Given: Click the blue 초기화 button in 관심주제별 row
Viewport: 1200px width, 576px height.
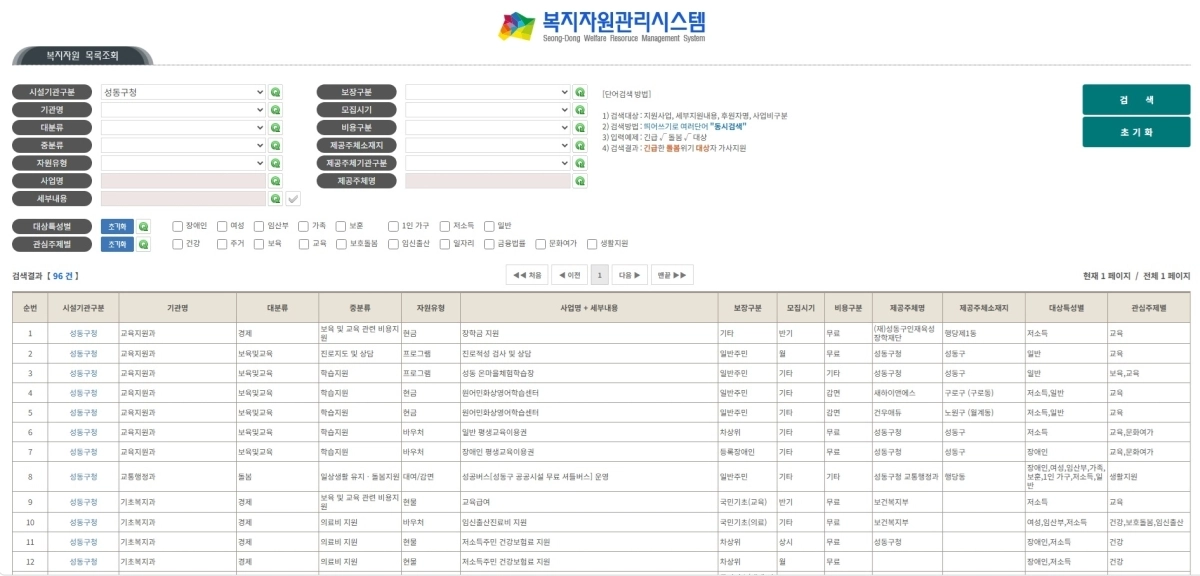Looking at the screenshot, I should [x=117, y=243].
